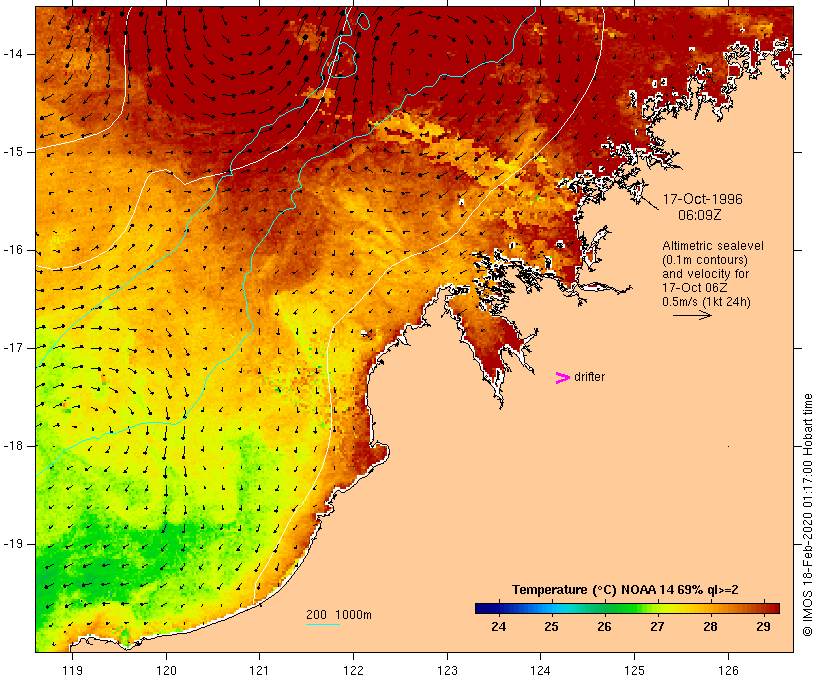820x680 pixels.
Task: Click the colorbar tick label '28'
Action: [710, 627]
